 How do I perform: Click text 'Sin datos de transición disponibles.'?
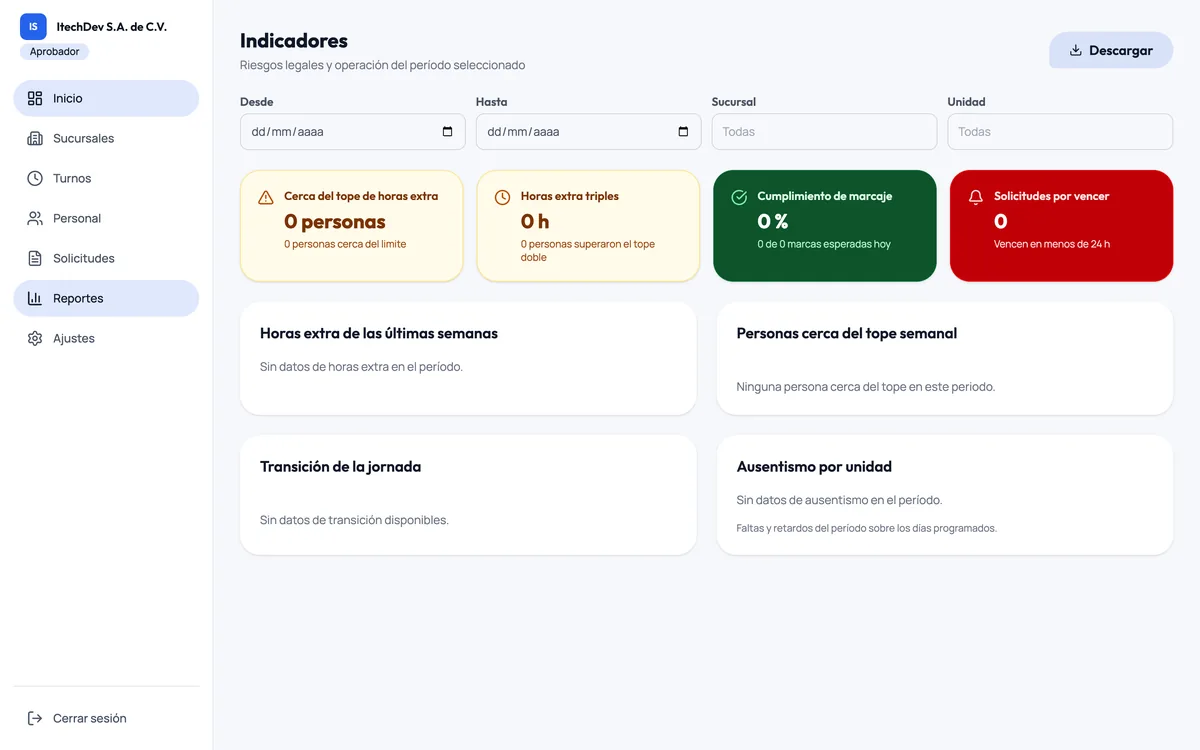point(354,520)
